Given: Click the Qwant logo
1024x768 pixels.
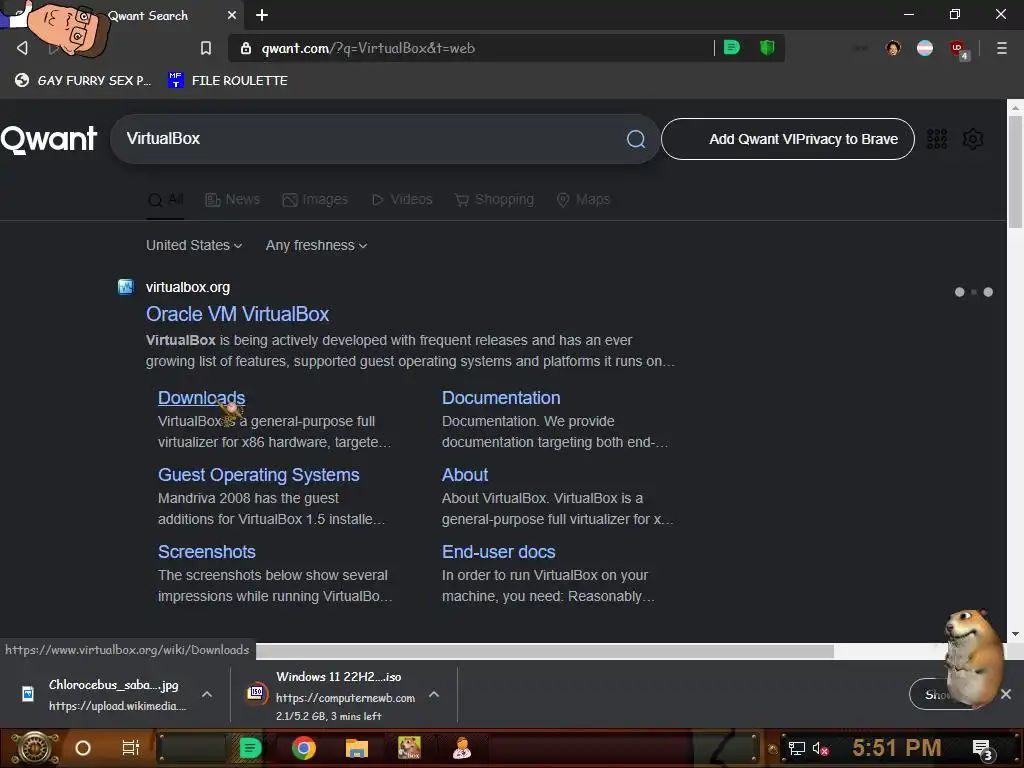Looking at the screenshot, I should [49, 139].
